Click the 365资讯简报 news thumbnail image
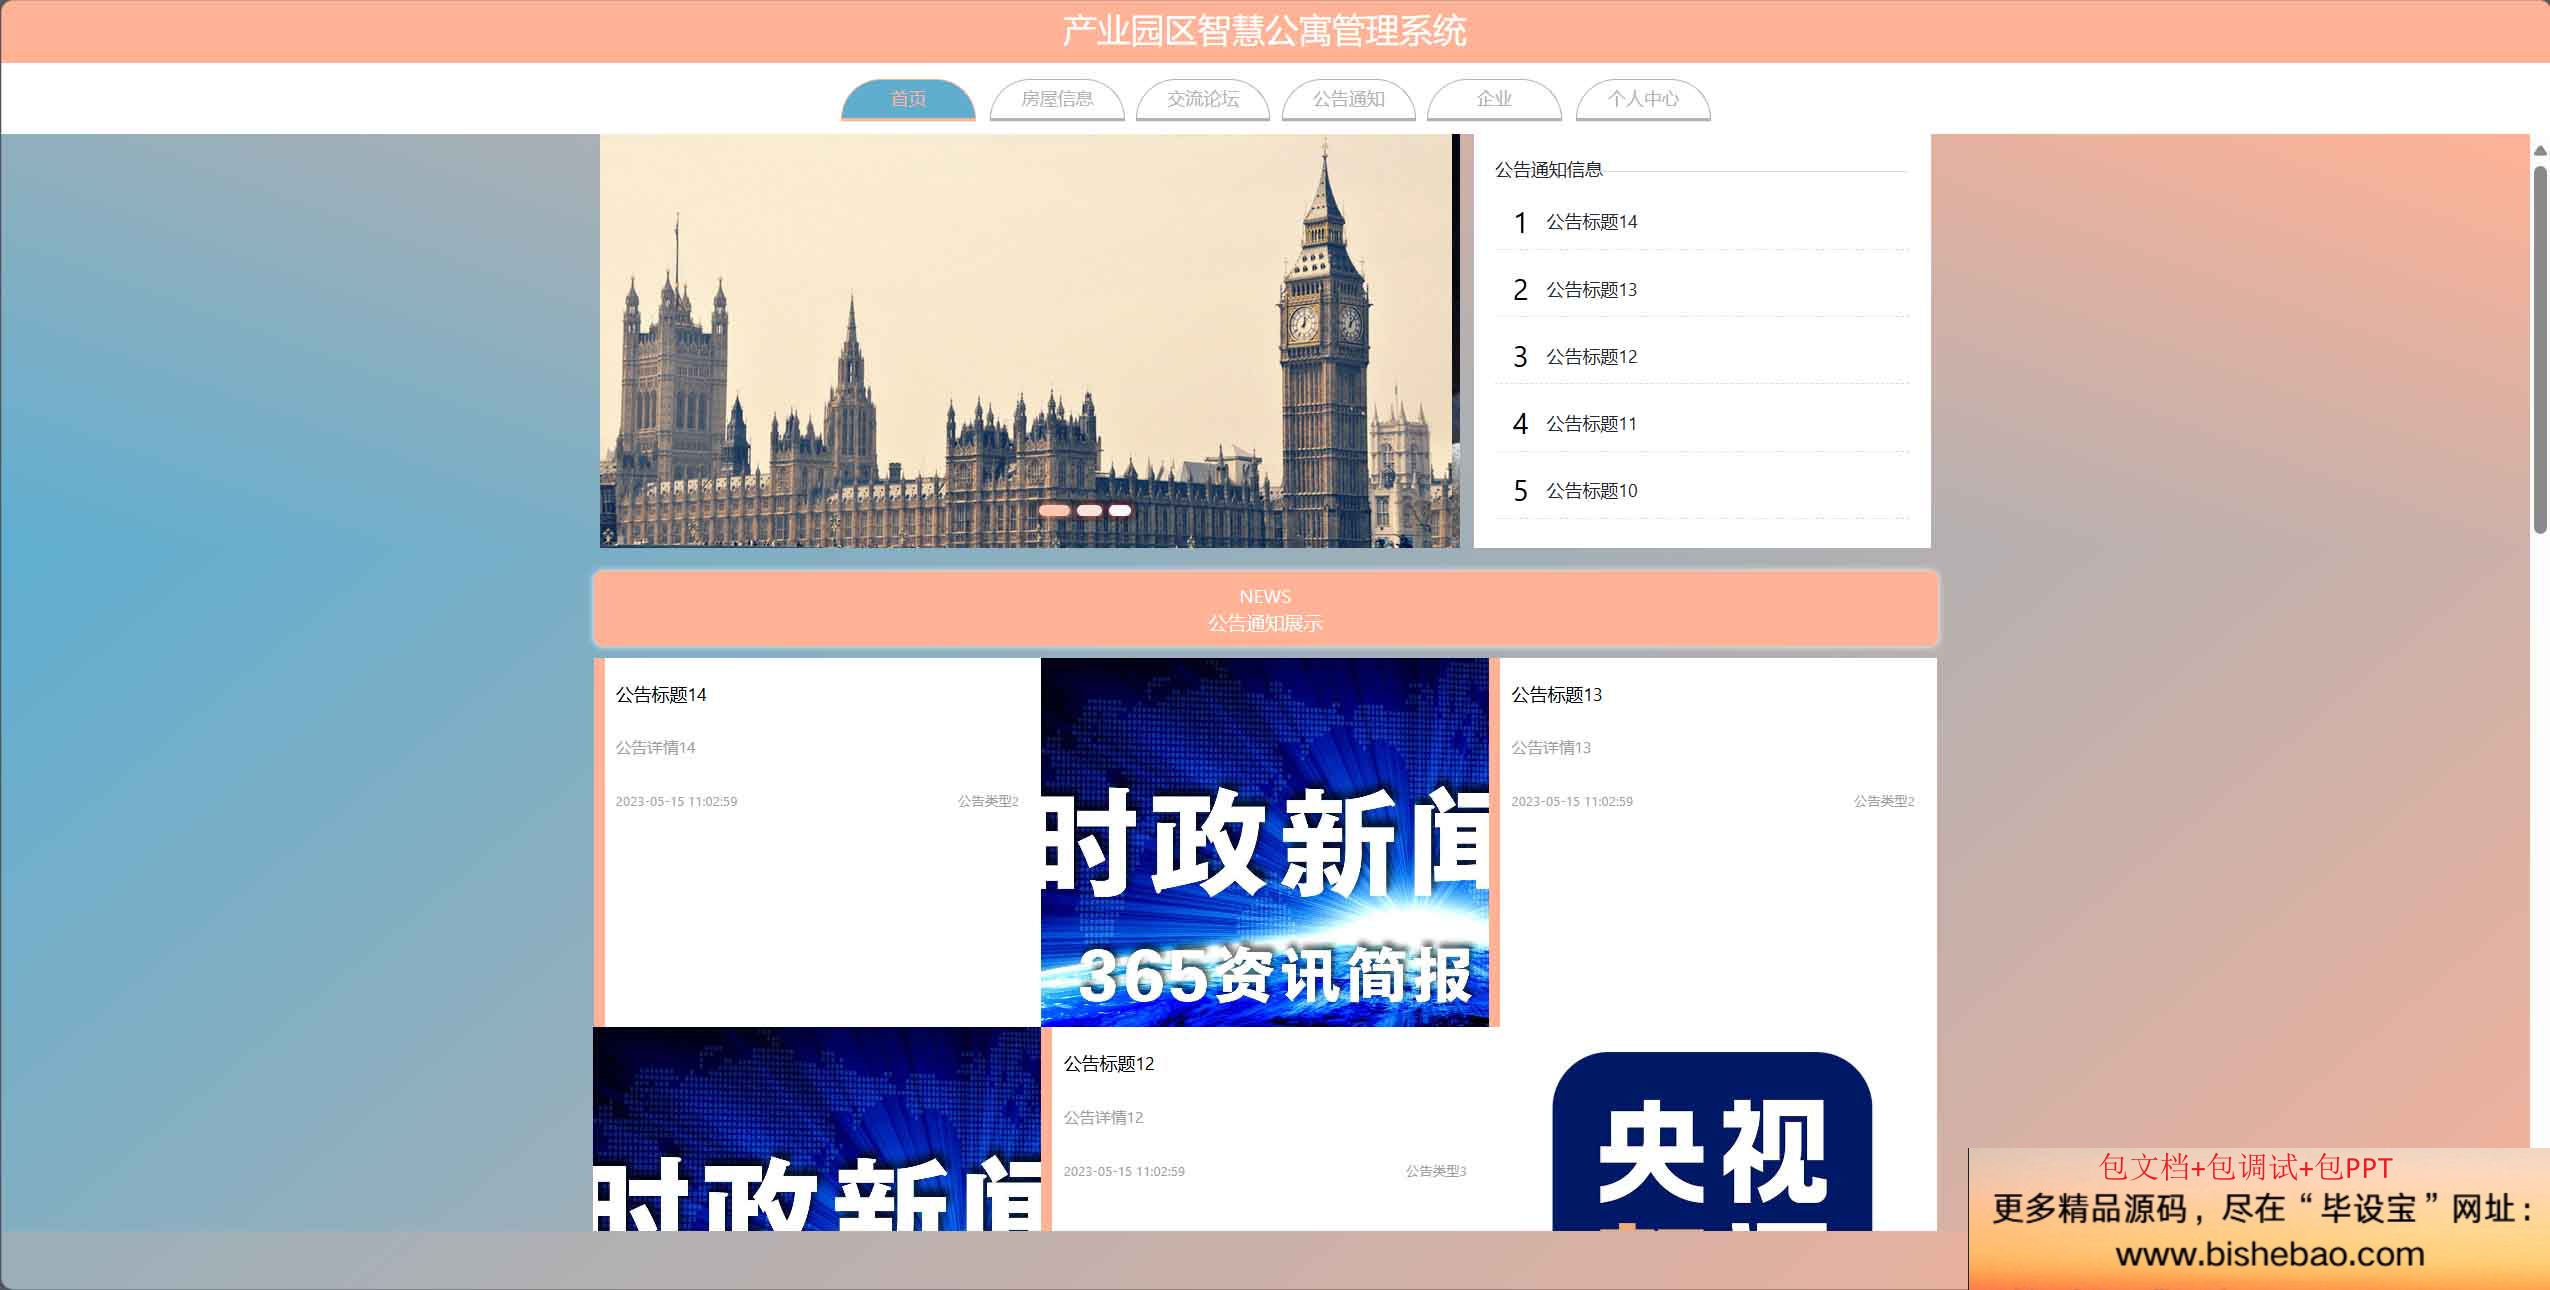The height and width of the screenshot is (1290, 2550). point(1265,842)
